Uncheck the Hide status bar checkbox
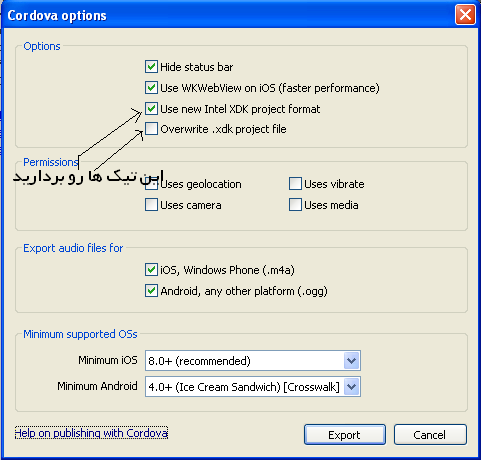 pos(151,67)
